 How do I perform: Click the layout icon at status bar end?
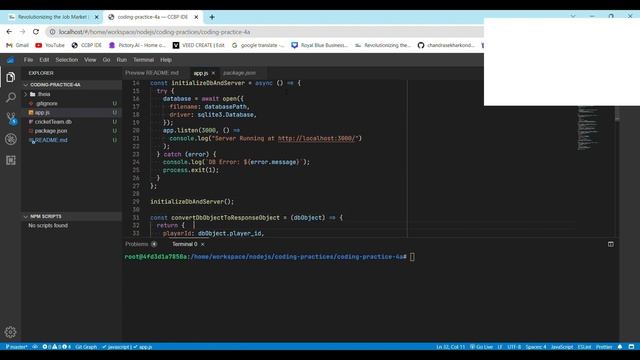coord(631,347)
